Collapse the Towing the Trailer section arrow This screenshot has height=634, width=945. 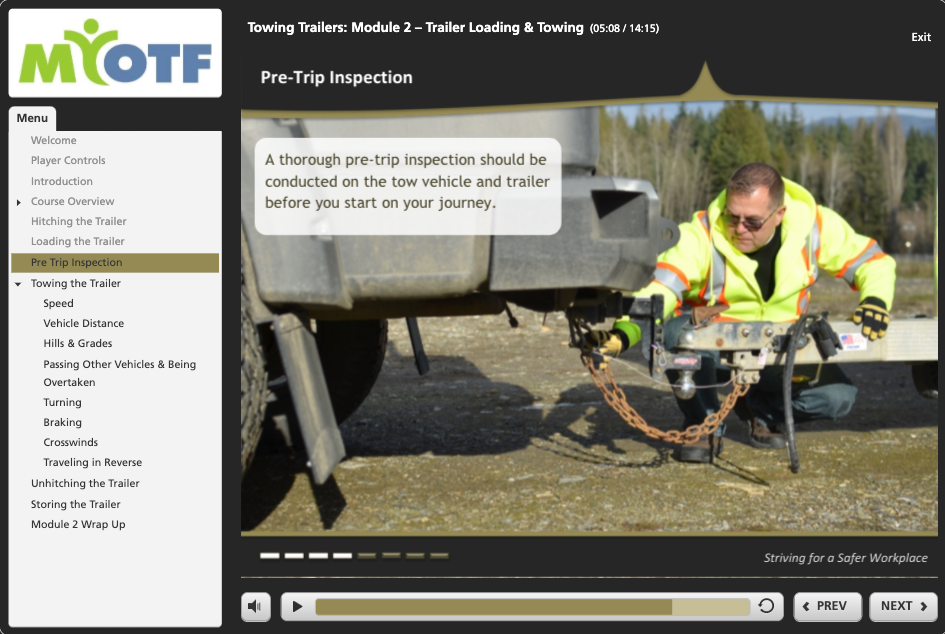(18, 284)
